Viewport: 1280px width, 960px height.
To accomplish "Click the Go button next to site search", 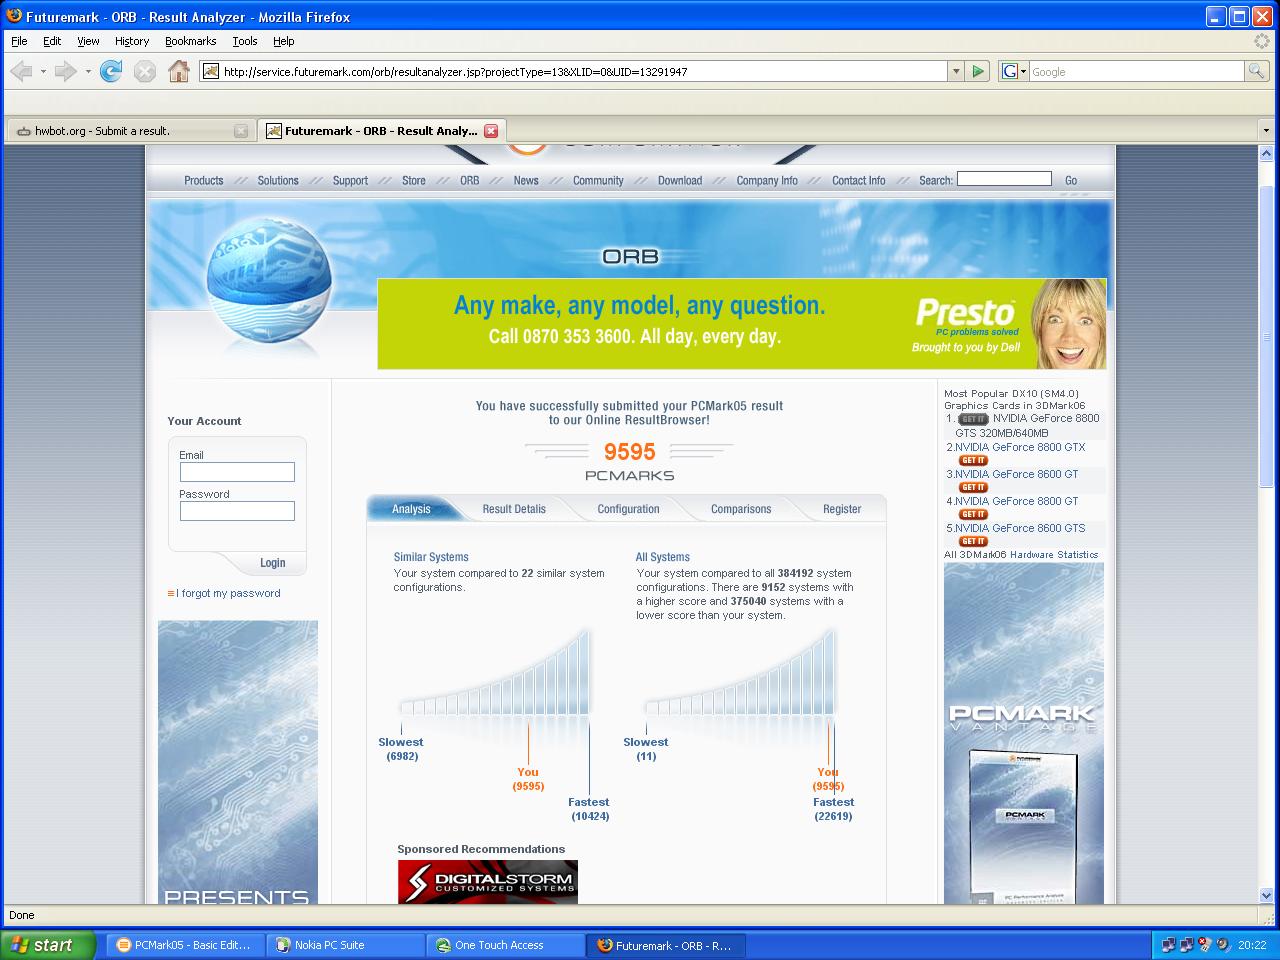I will [1071, 181].
